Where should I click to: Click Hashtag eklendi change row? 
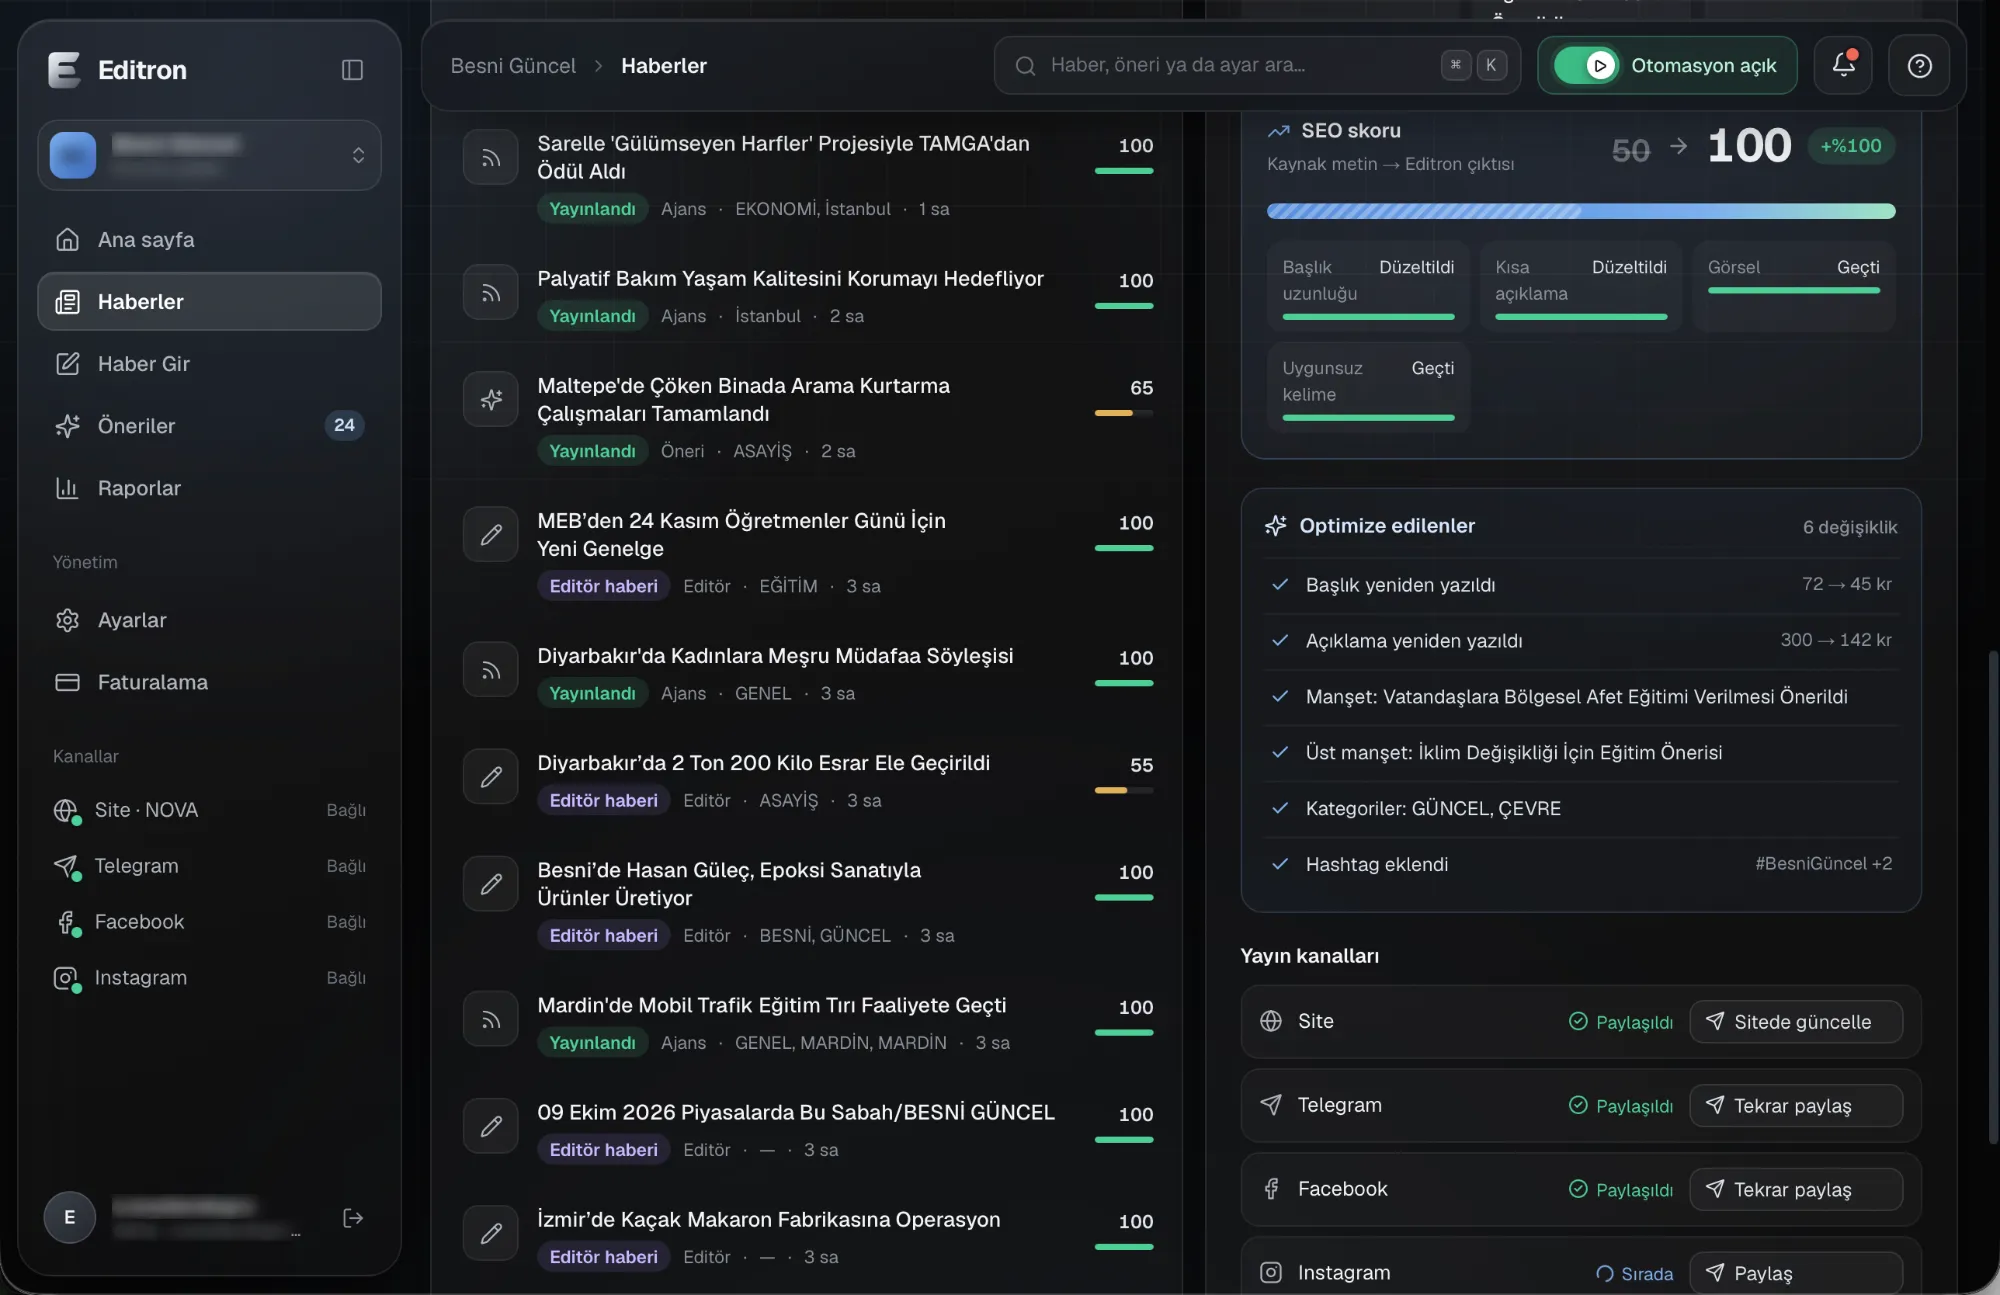tap(1581, 865)
